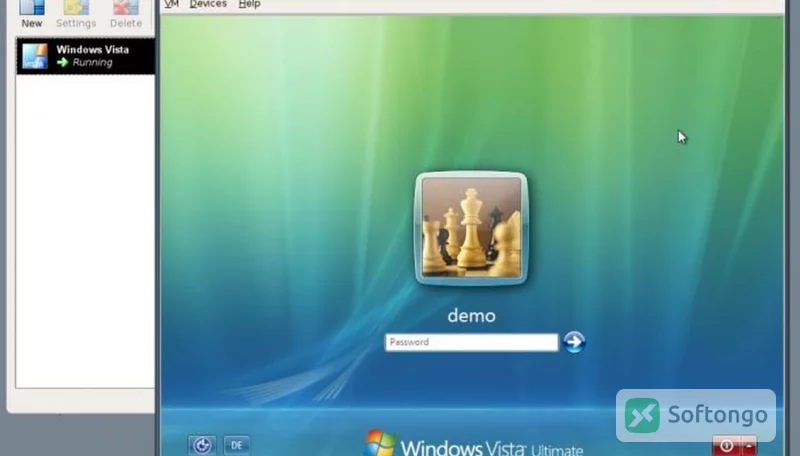Click the DE keyboard layout button
The width and height of the screenshot is (800, 456).
point(237,445)
